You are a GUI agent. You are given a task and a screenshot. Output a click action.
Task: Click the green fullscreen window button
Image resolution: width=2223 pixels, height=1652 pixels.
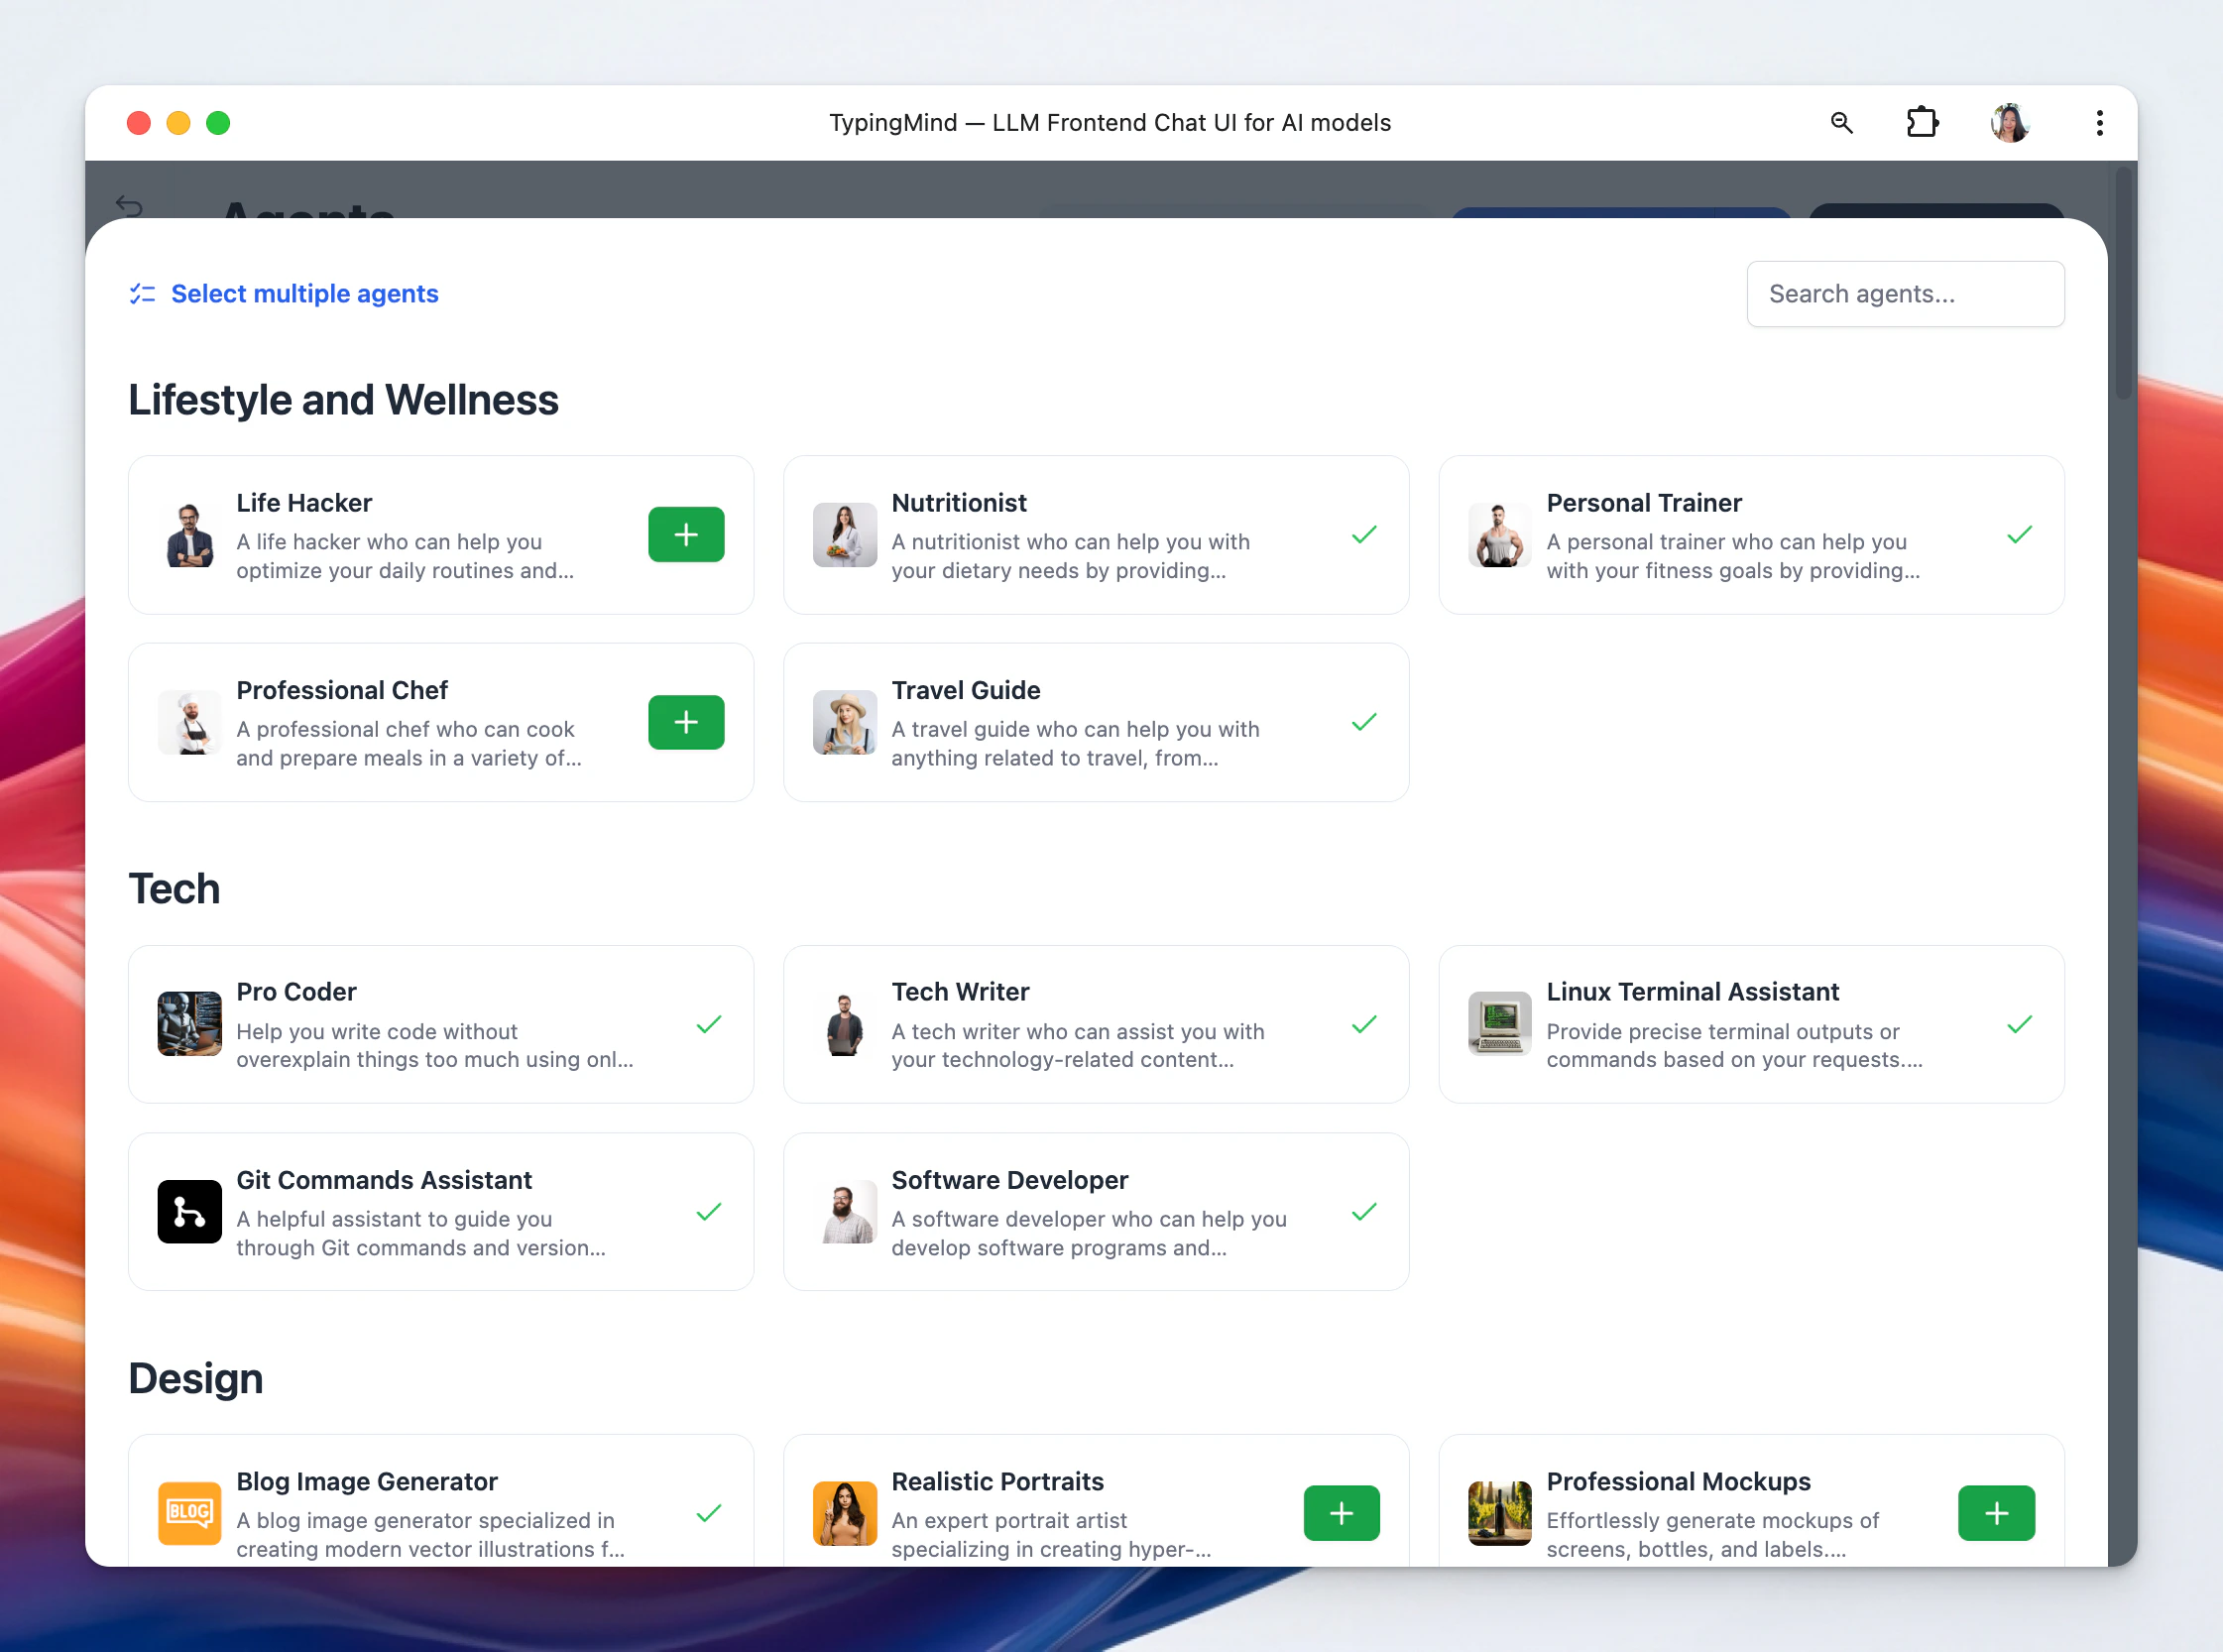[218, 123]
